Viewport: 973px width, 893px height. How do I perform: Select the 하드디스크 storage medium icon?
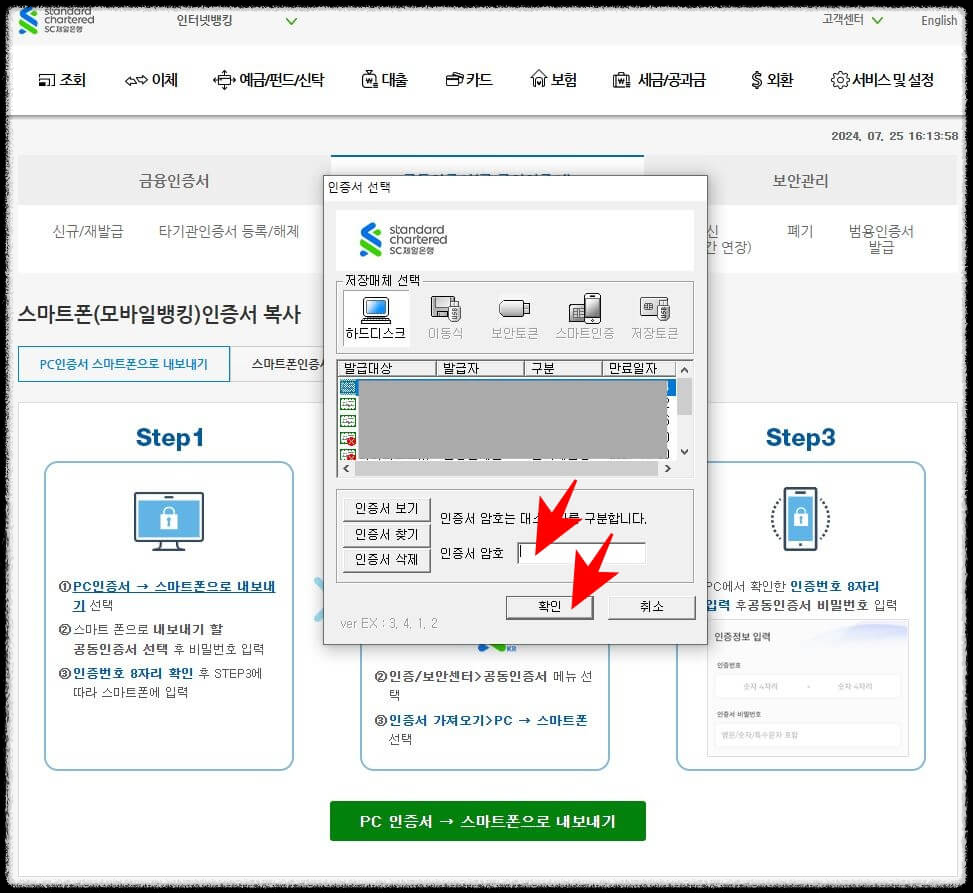(375, 318)
